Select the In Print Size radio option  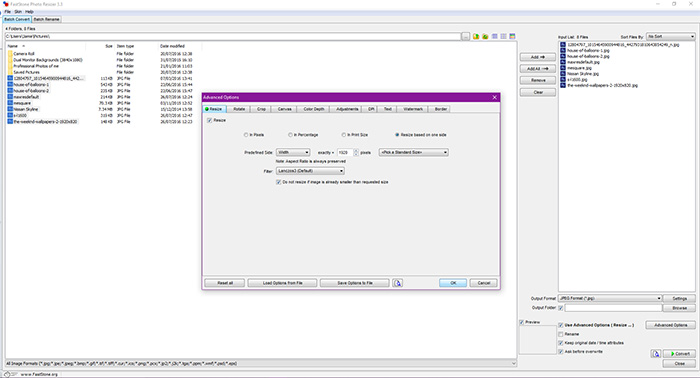click(343, 135)
